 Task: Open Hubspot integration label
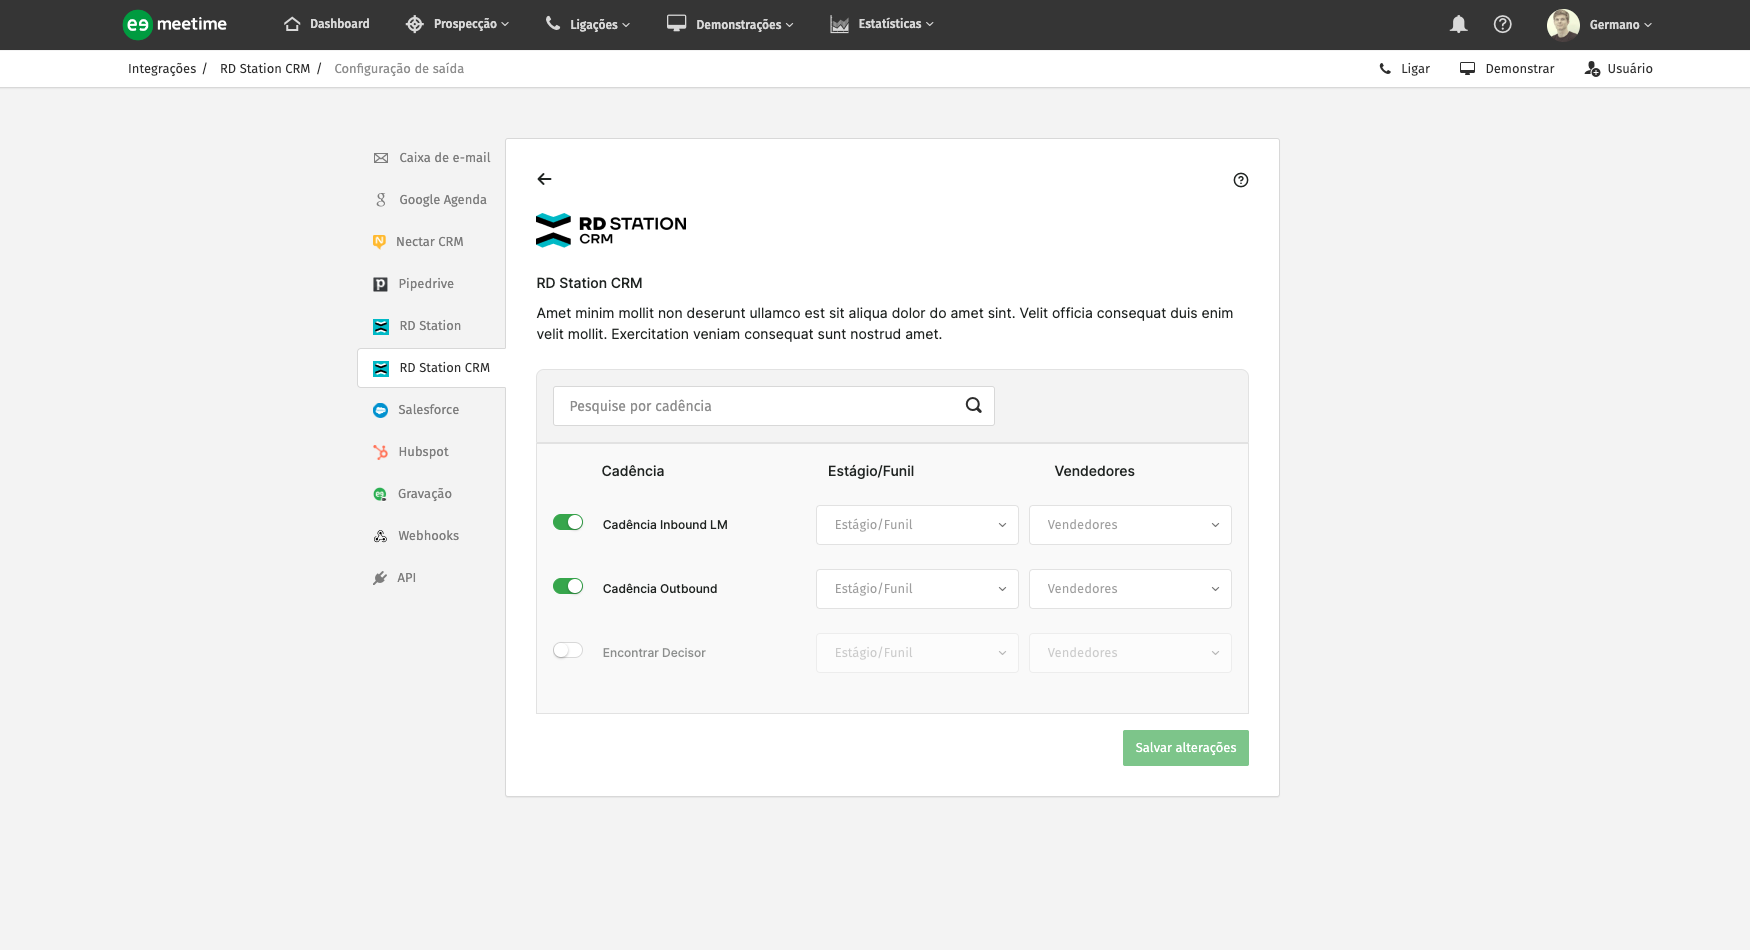[423, 452]
